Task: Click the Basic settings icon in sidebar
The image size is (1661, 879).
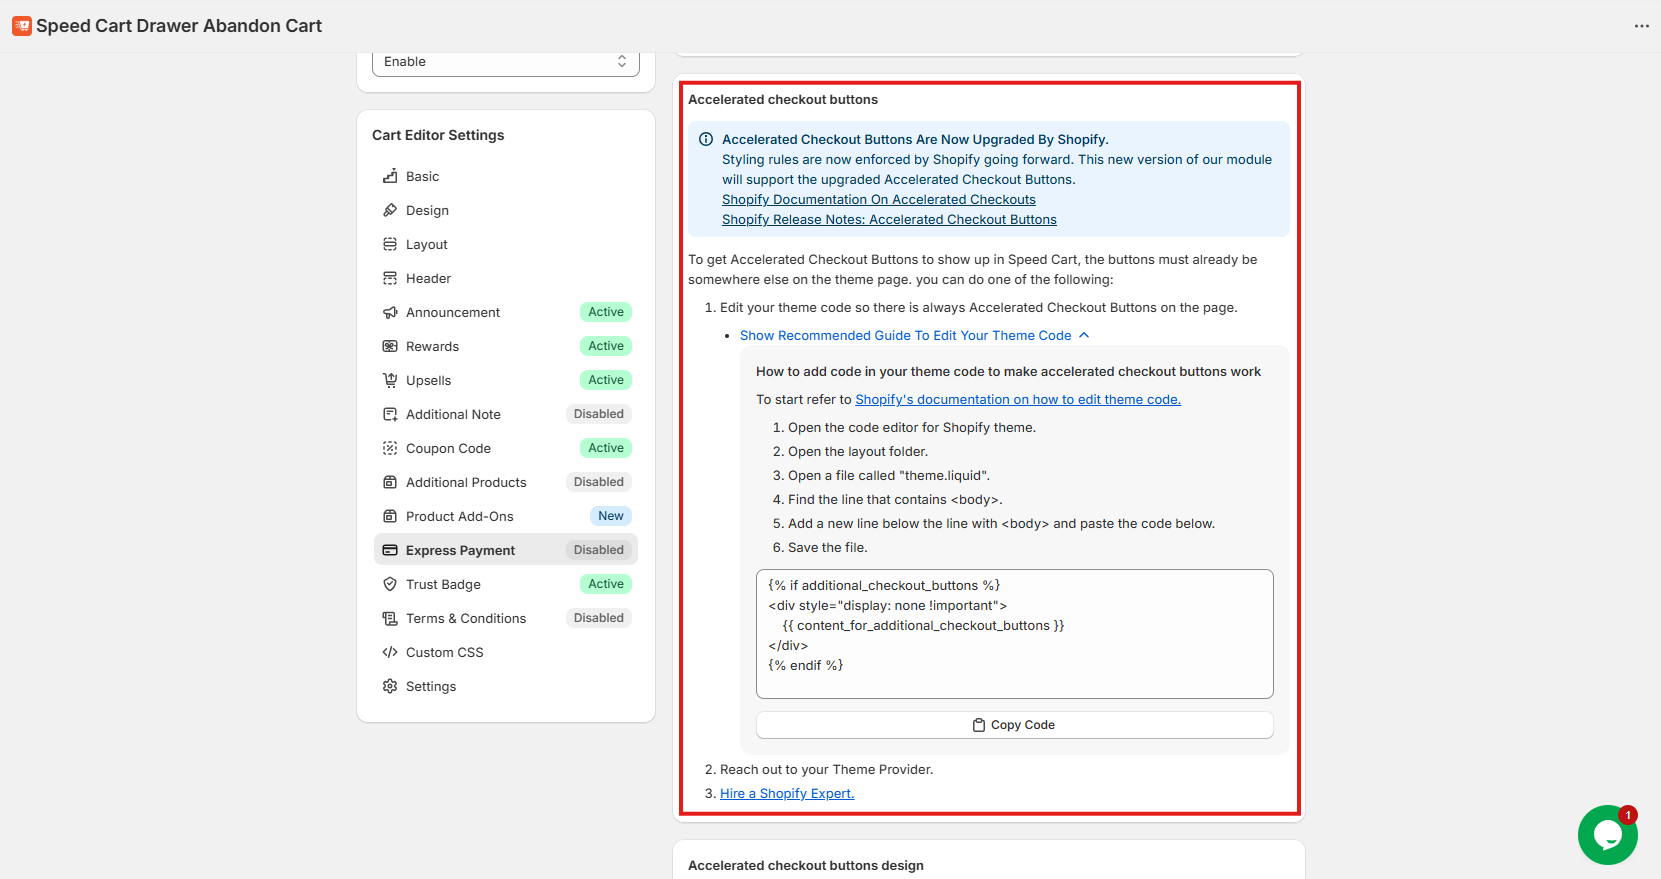Action: pyautogui.click(x=390, y=177)
